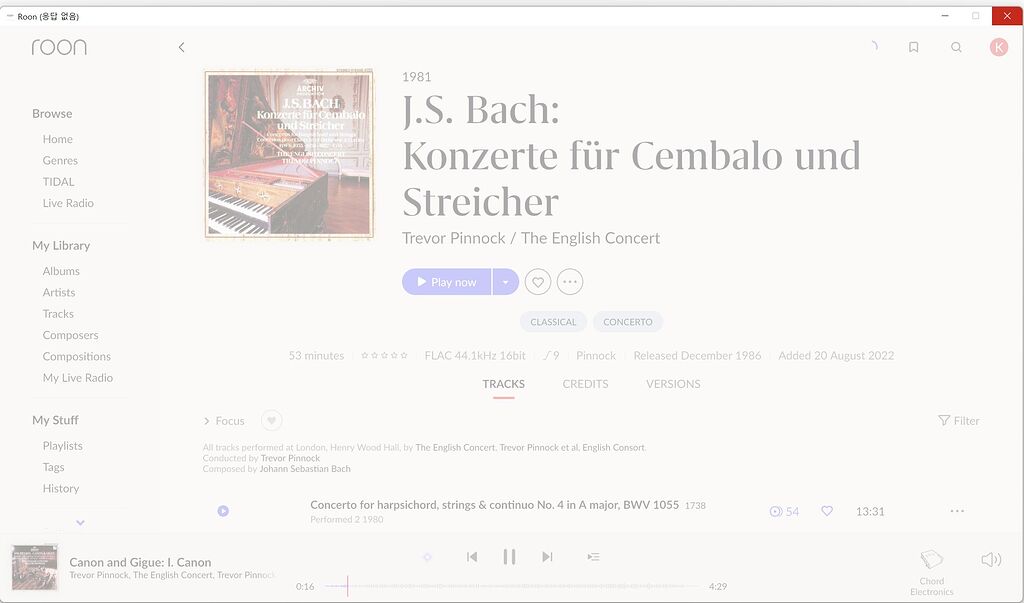The height and width of the screenshot is (603, 1024).
Task: Click the back navigation arrow
Action: pyautogui.click(x=182, y=47)
